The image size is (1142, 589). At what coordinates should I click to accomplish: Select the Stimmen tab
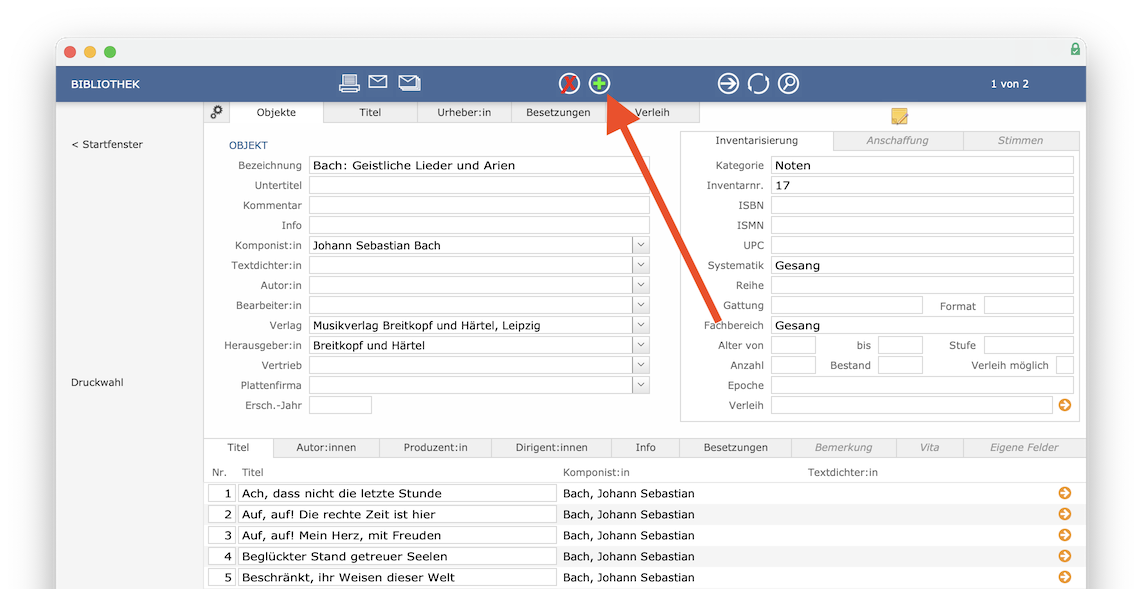(1020, 141)
